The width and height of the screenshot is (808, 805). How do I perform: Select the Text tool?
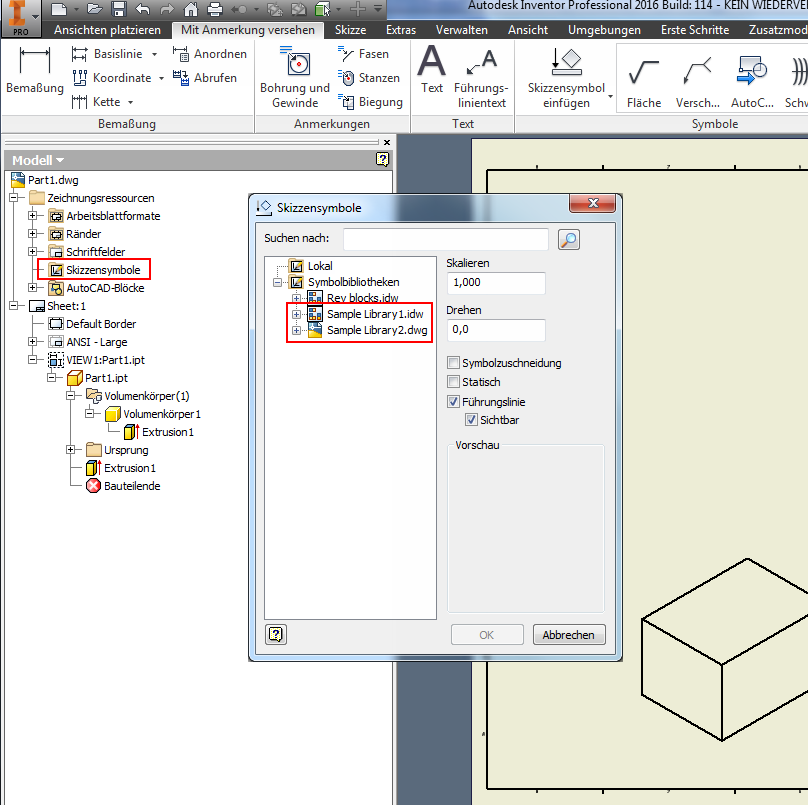point(432,70)
